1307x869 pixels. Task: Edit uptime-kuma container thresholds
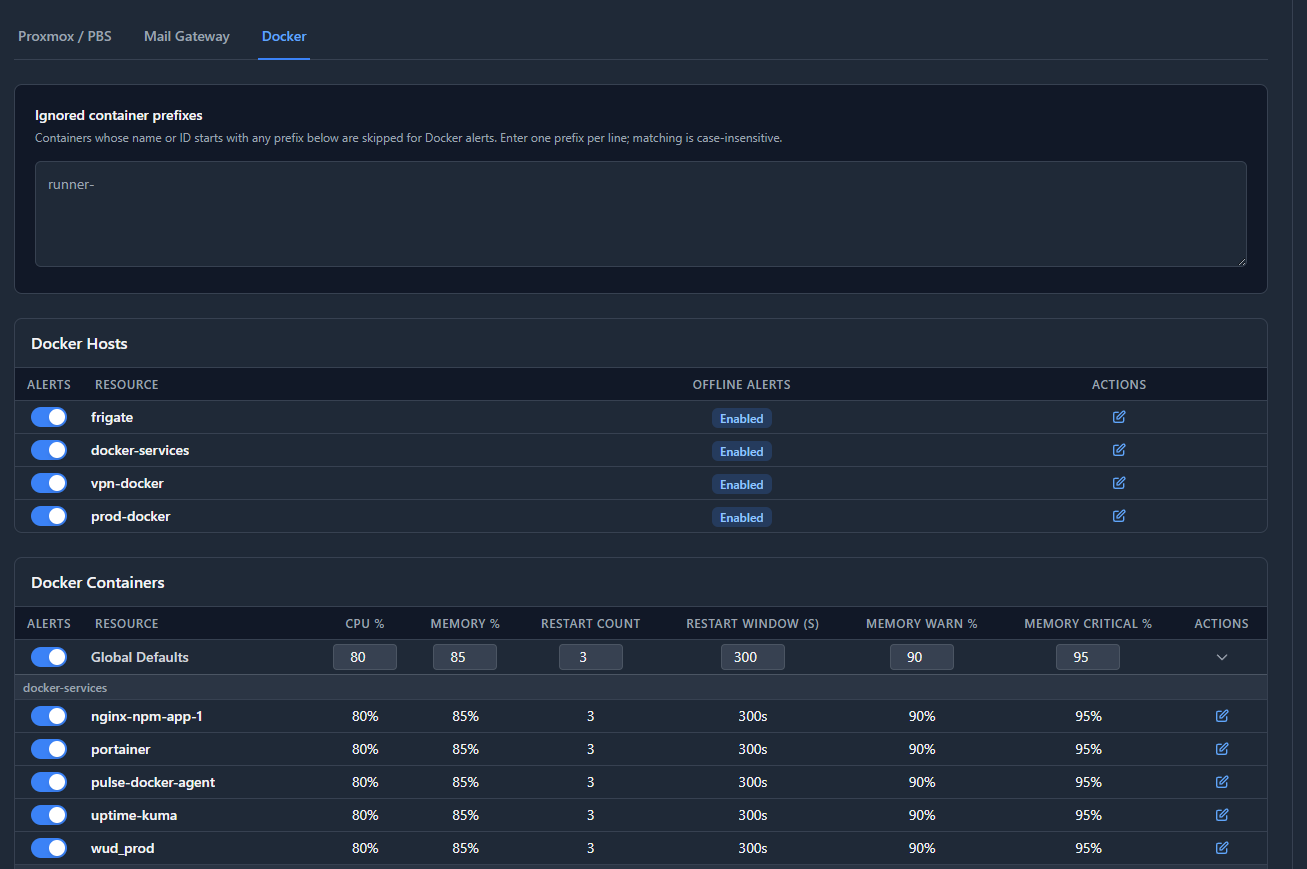tap(1222, 815)
